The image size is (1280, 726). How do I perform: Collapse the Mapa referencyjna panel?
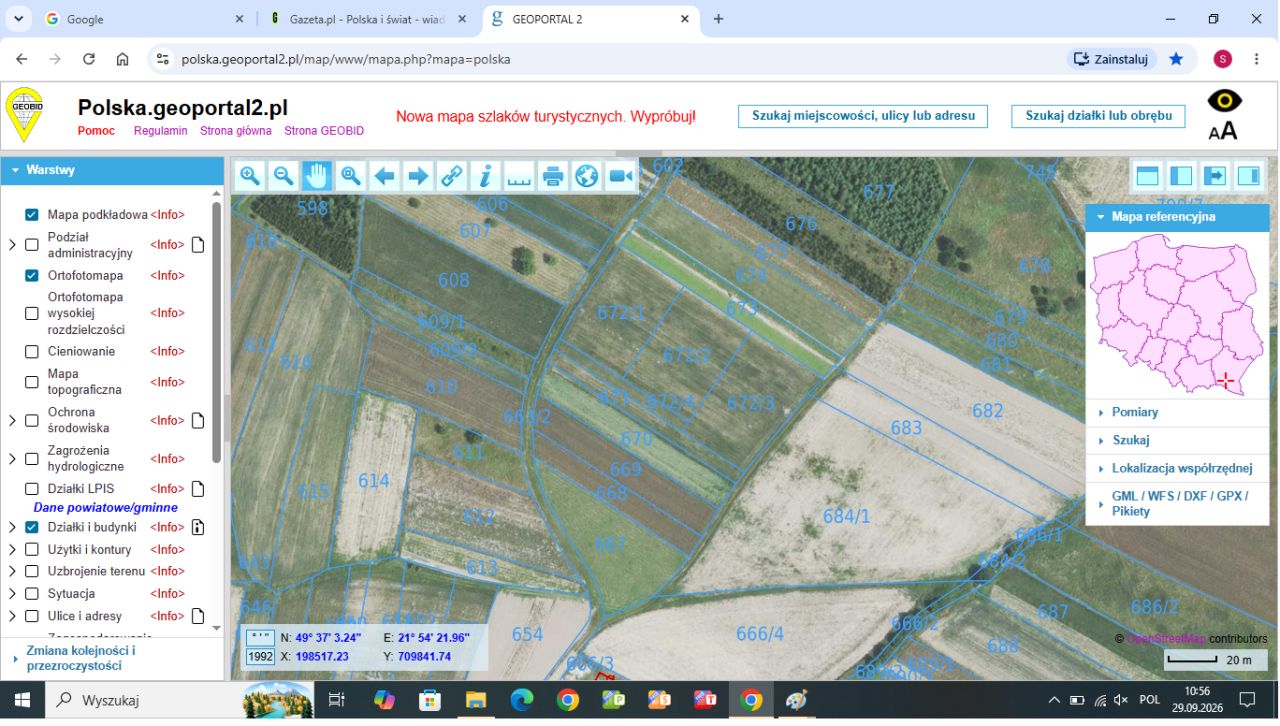1177,216
